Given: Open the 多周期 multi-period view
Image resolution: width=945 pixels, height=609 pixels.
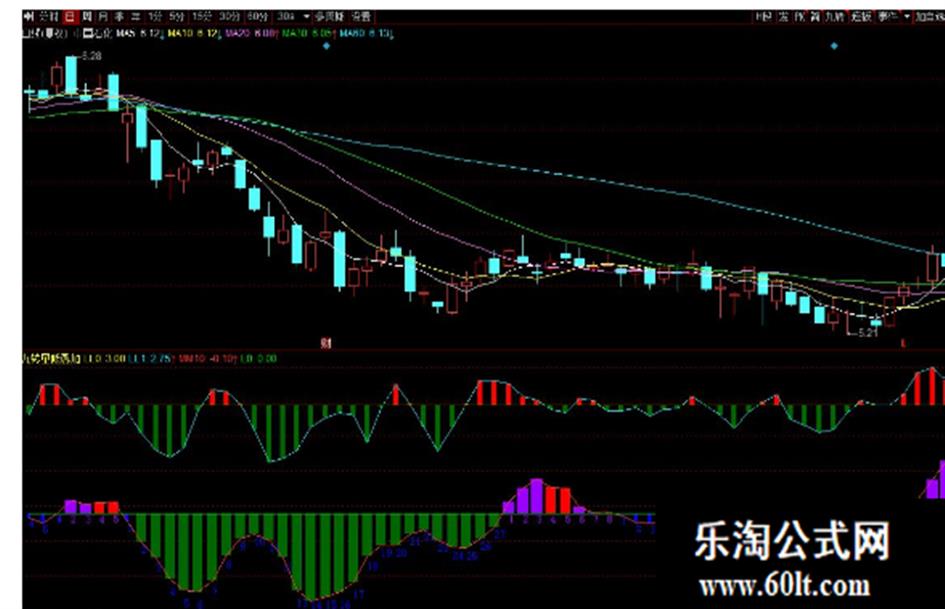Looking at the screenshot, I should point(328,17).
